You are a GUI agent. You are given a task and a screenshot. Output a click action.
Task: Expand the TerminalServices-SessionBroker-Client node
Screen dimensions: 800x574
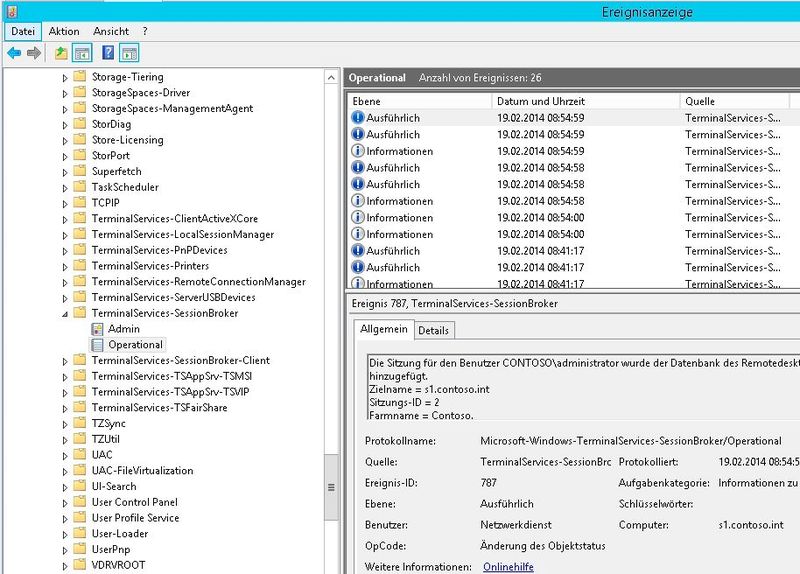pyautogui.click(x=65, y=361)
